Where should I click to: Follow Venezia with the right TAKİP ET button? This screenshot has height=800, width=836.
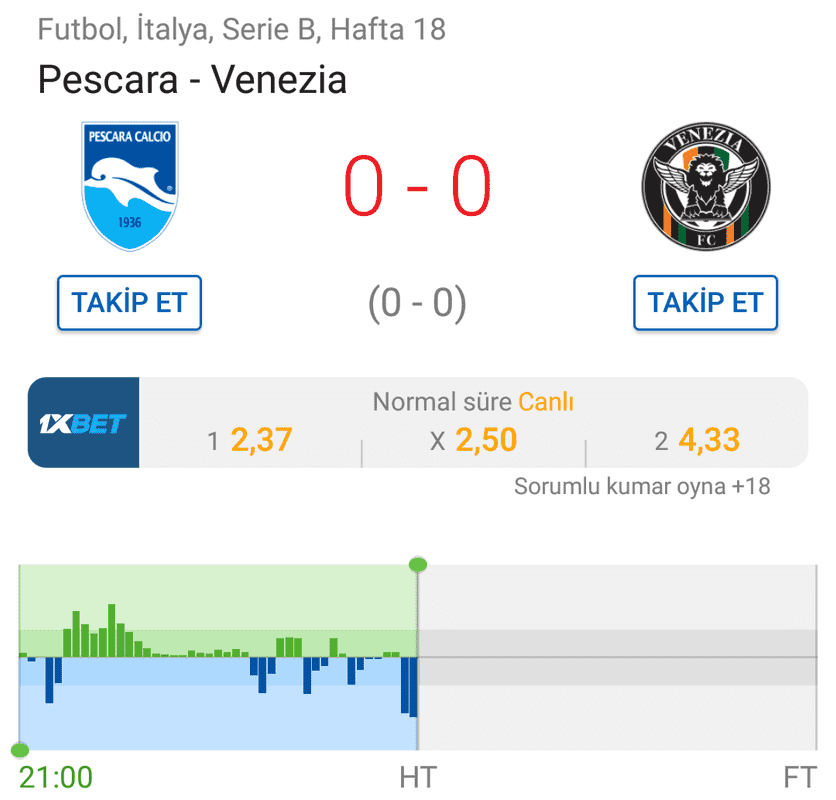[705, 303]
